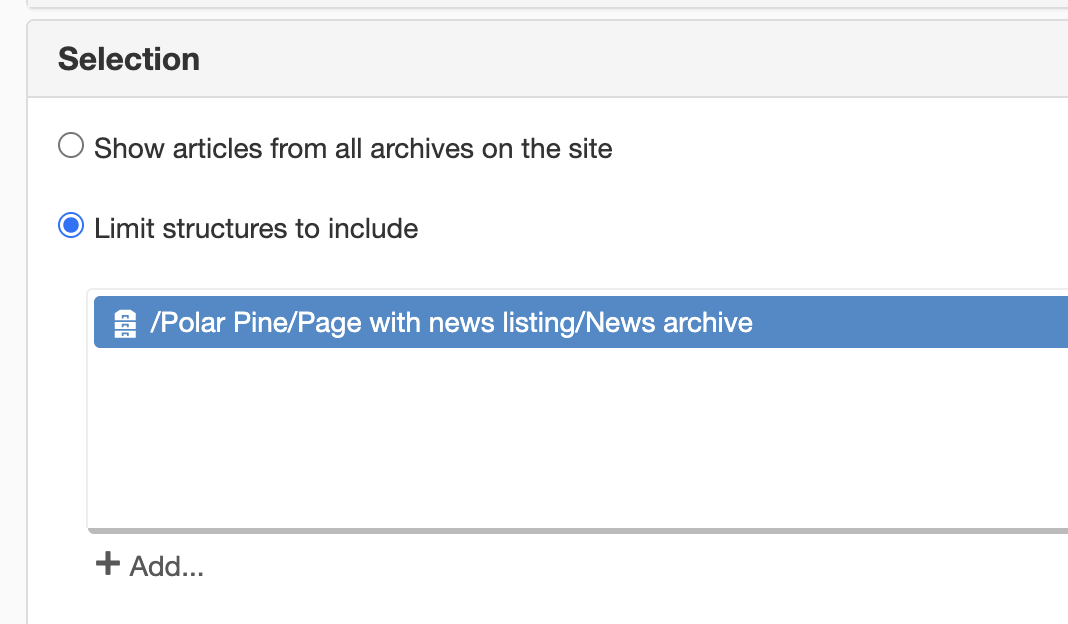The image size is (1068, 624).
Task: Click the 'Limit structures to include' label text
Action: (x=256, y=229)
